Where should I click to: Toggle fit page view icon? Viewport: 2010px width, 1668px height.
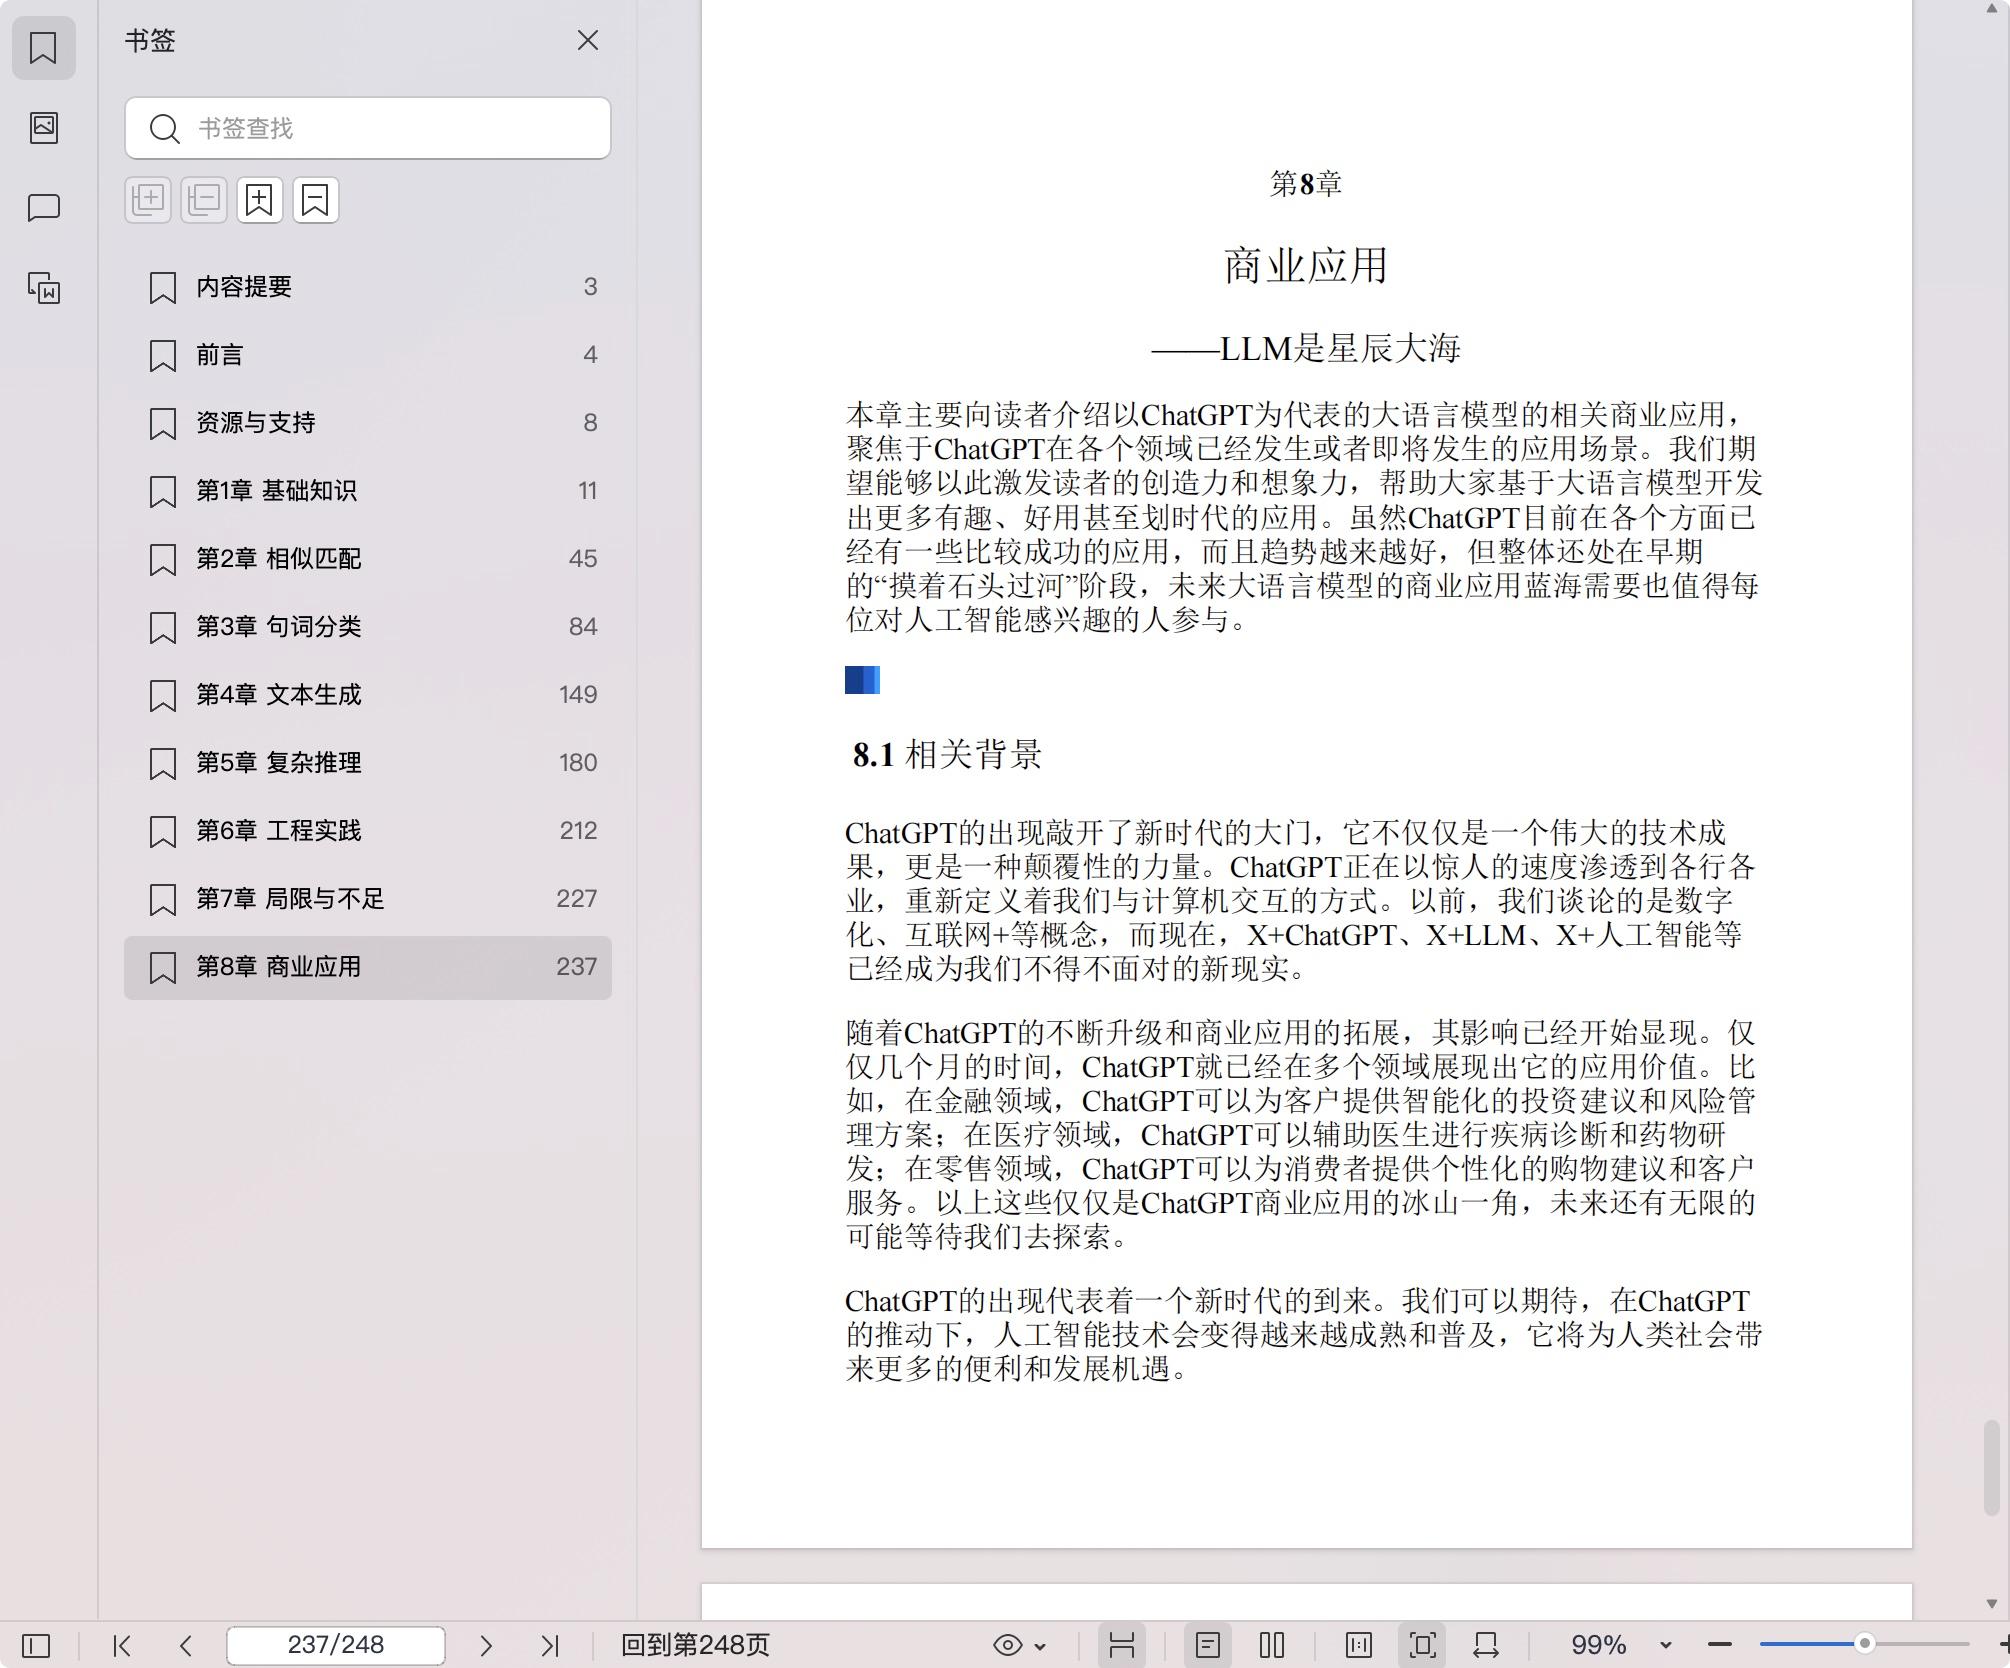pyautogui.click(x=1423, y=1645)
